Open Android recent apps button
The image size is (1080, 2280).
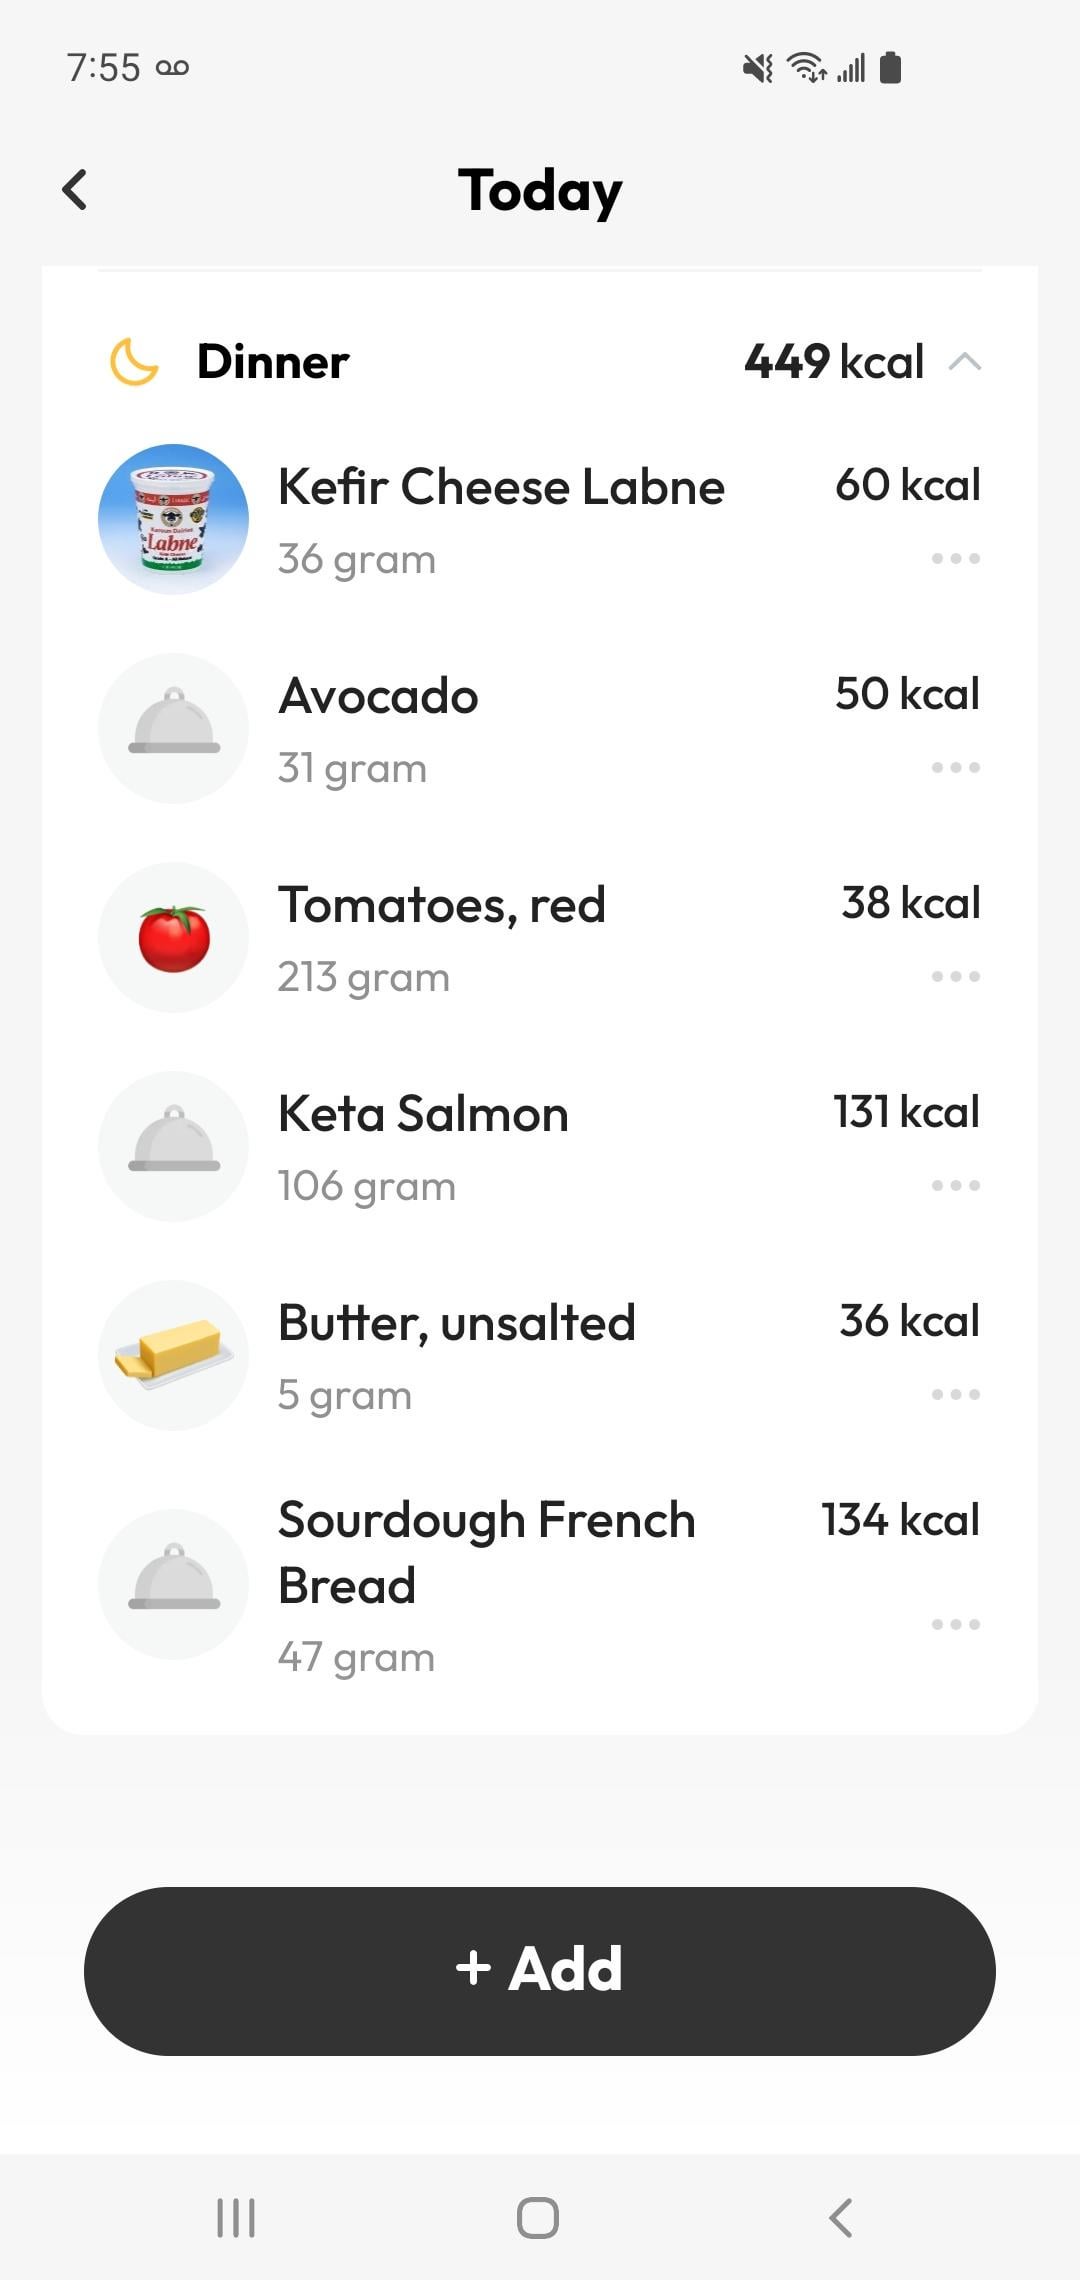(236, 2217)
